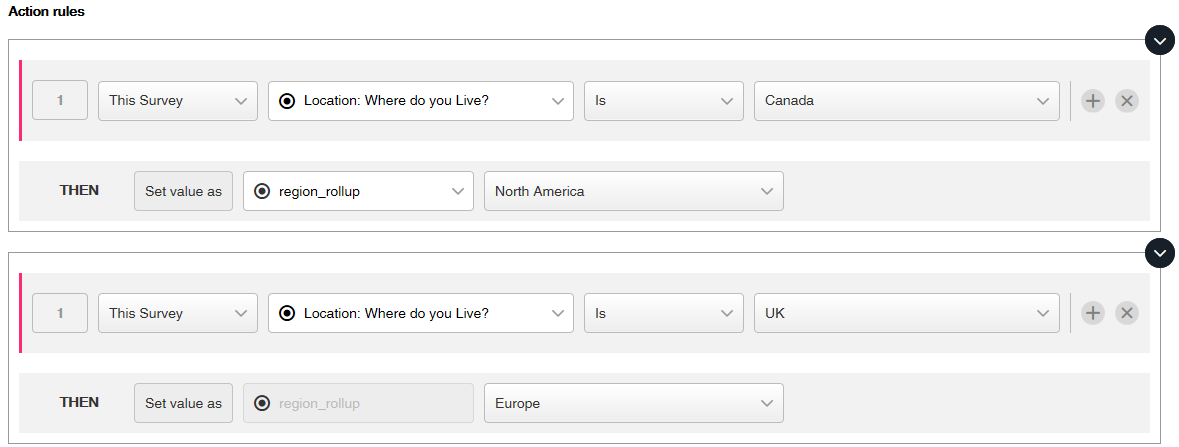Change the Is operator in the UK rule
Image resolution: width=1179 pixels, height=447 pixels.
tap(664, 313)
